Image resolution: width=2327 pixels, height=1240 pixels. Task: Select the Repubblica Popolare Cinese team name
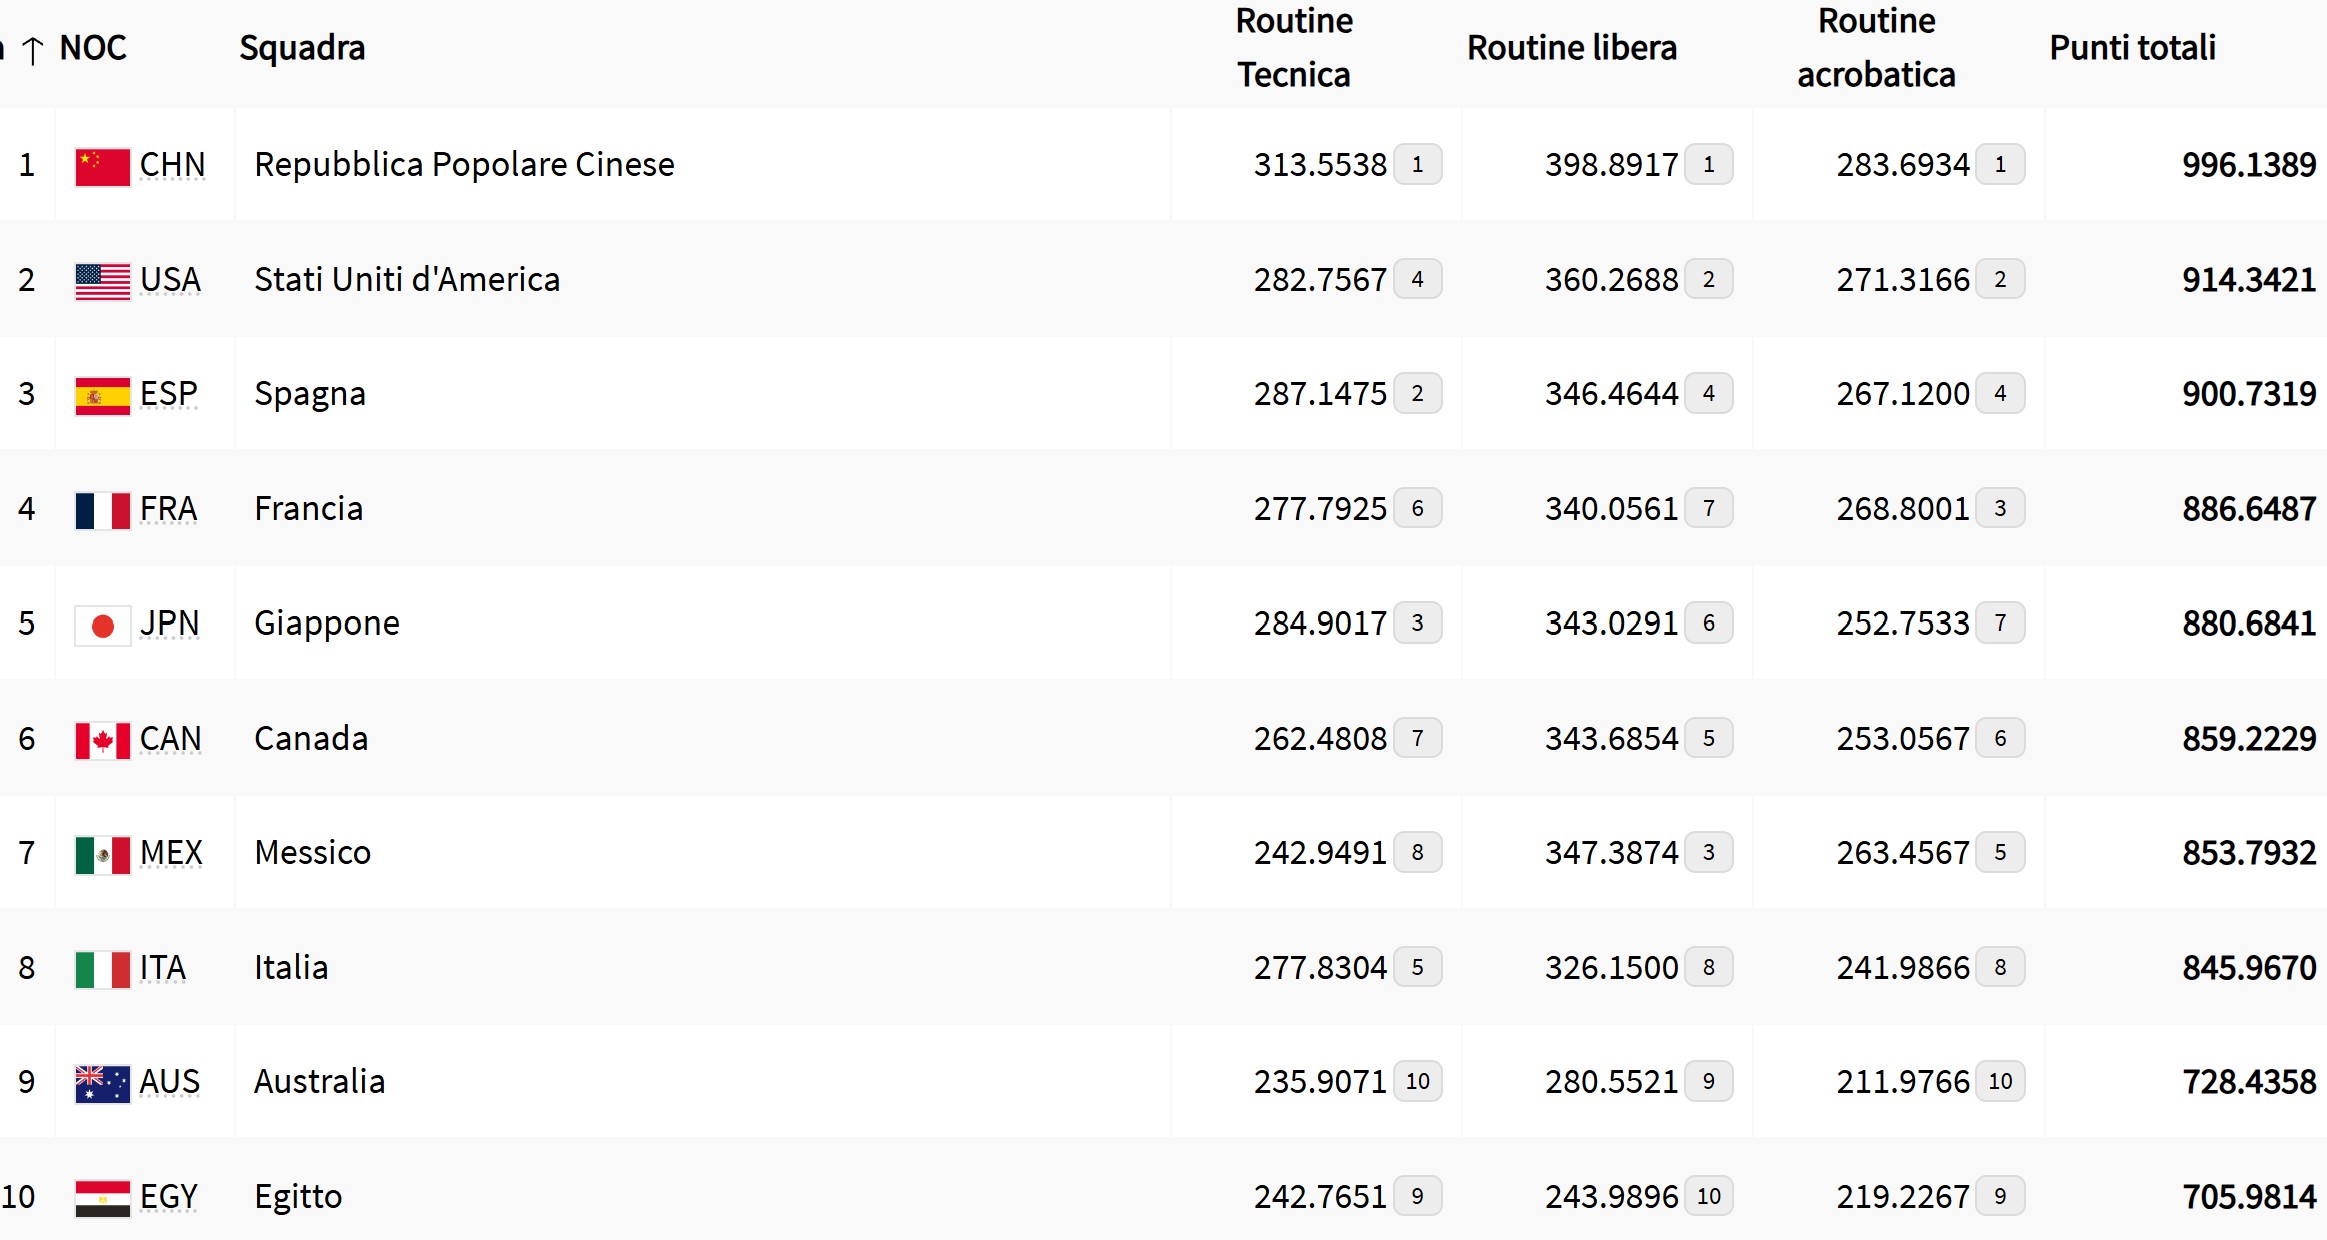click(464, 165)
